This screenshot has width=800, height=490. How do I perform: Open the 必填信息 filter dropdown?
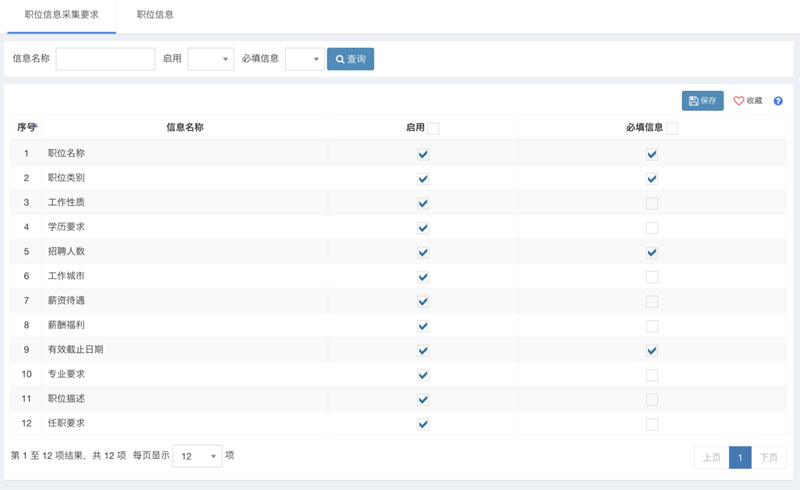tap(304, 59)
